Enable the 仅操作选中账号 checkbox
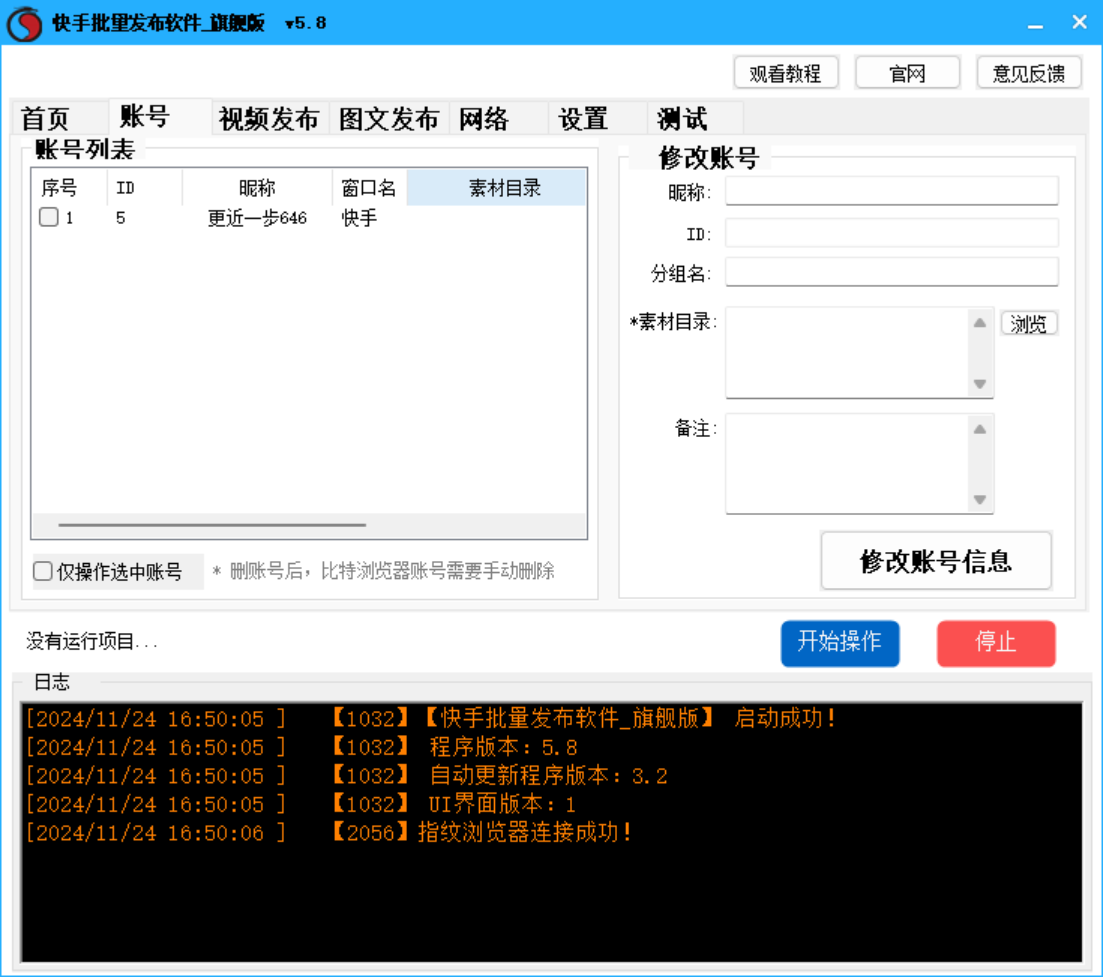1103x977 pixels. pos(43,571)
